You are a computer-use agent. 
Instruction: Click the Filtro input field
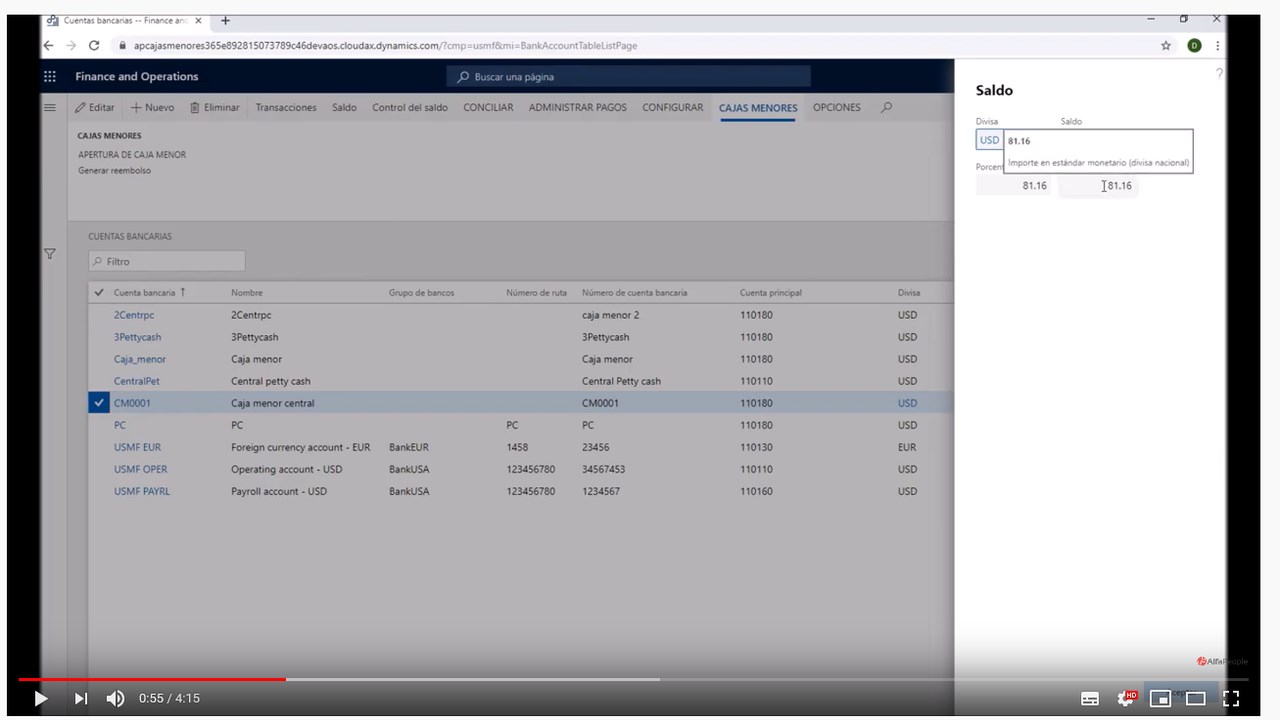coord(167,261)
